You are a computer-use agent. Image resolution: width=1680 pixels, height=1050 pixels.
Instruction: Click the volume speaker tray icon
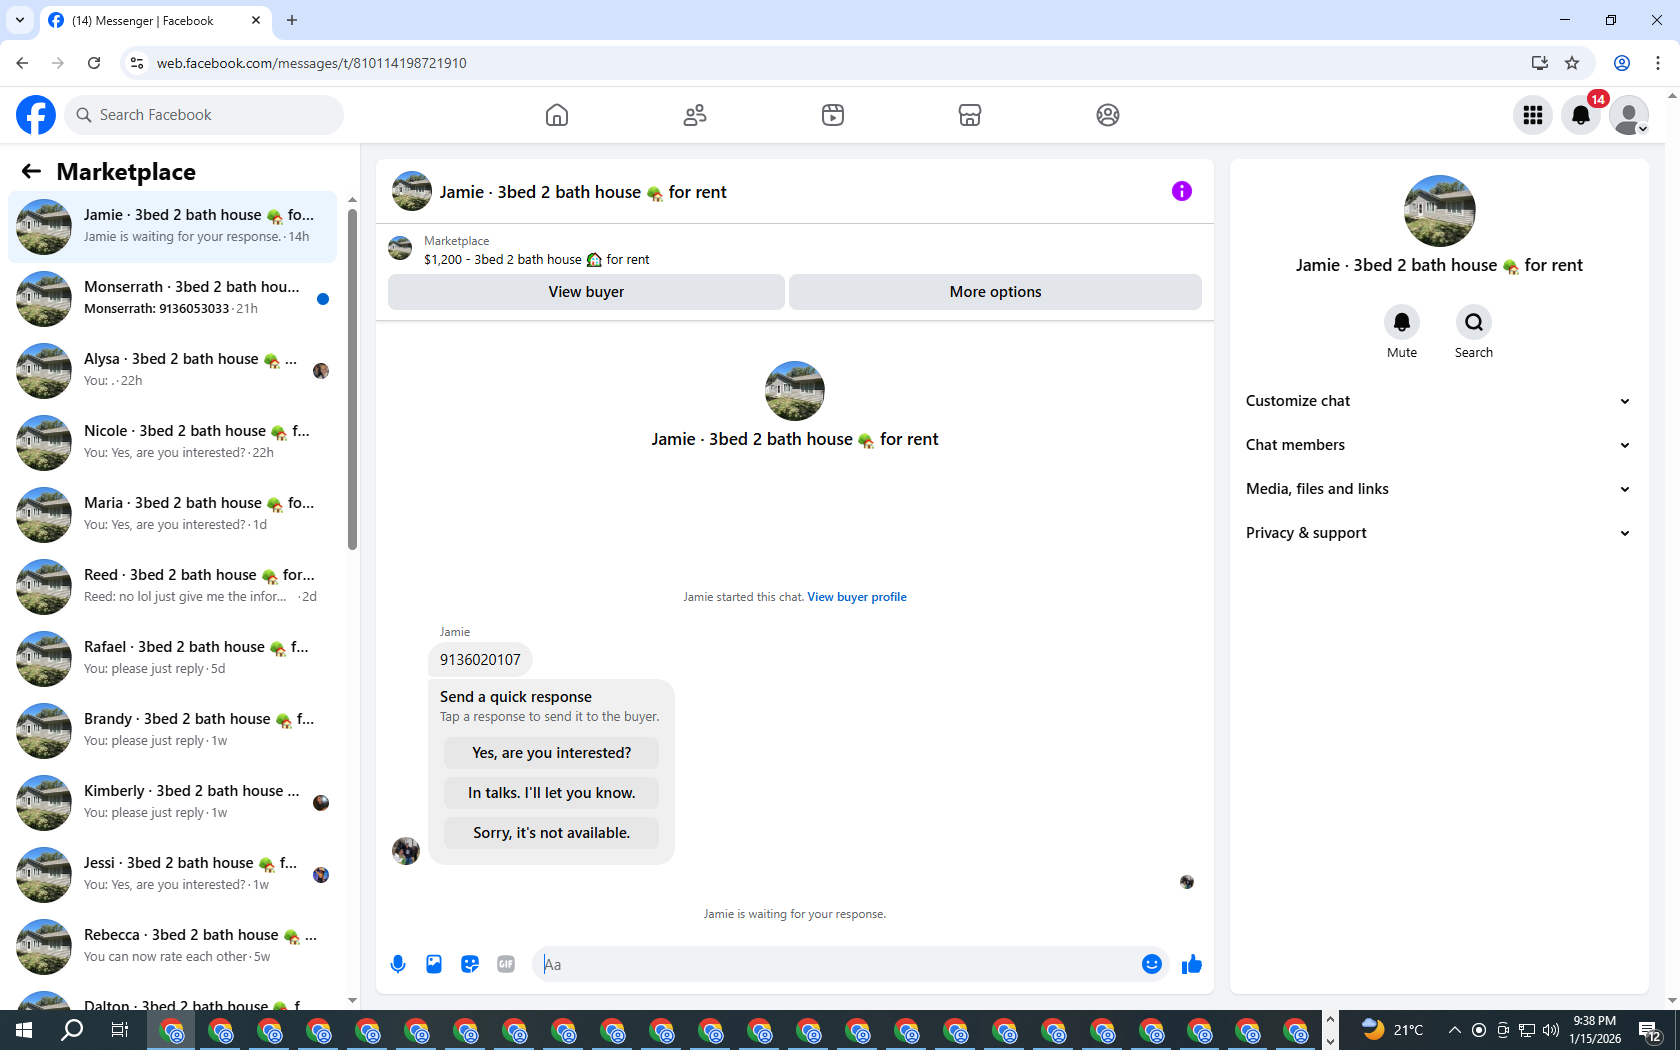point(1551,1030)
